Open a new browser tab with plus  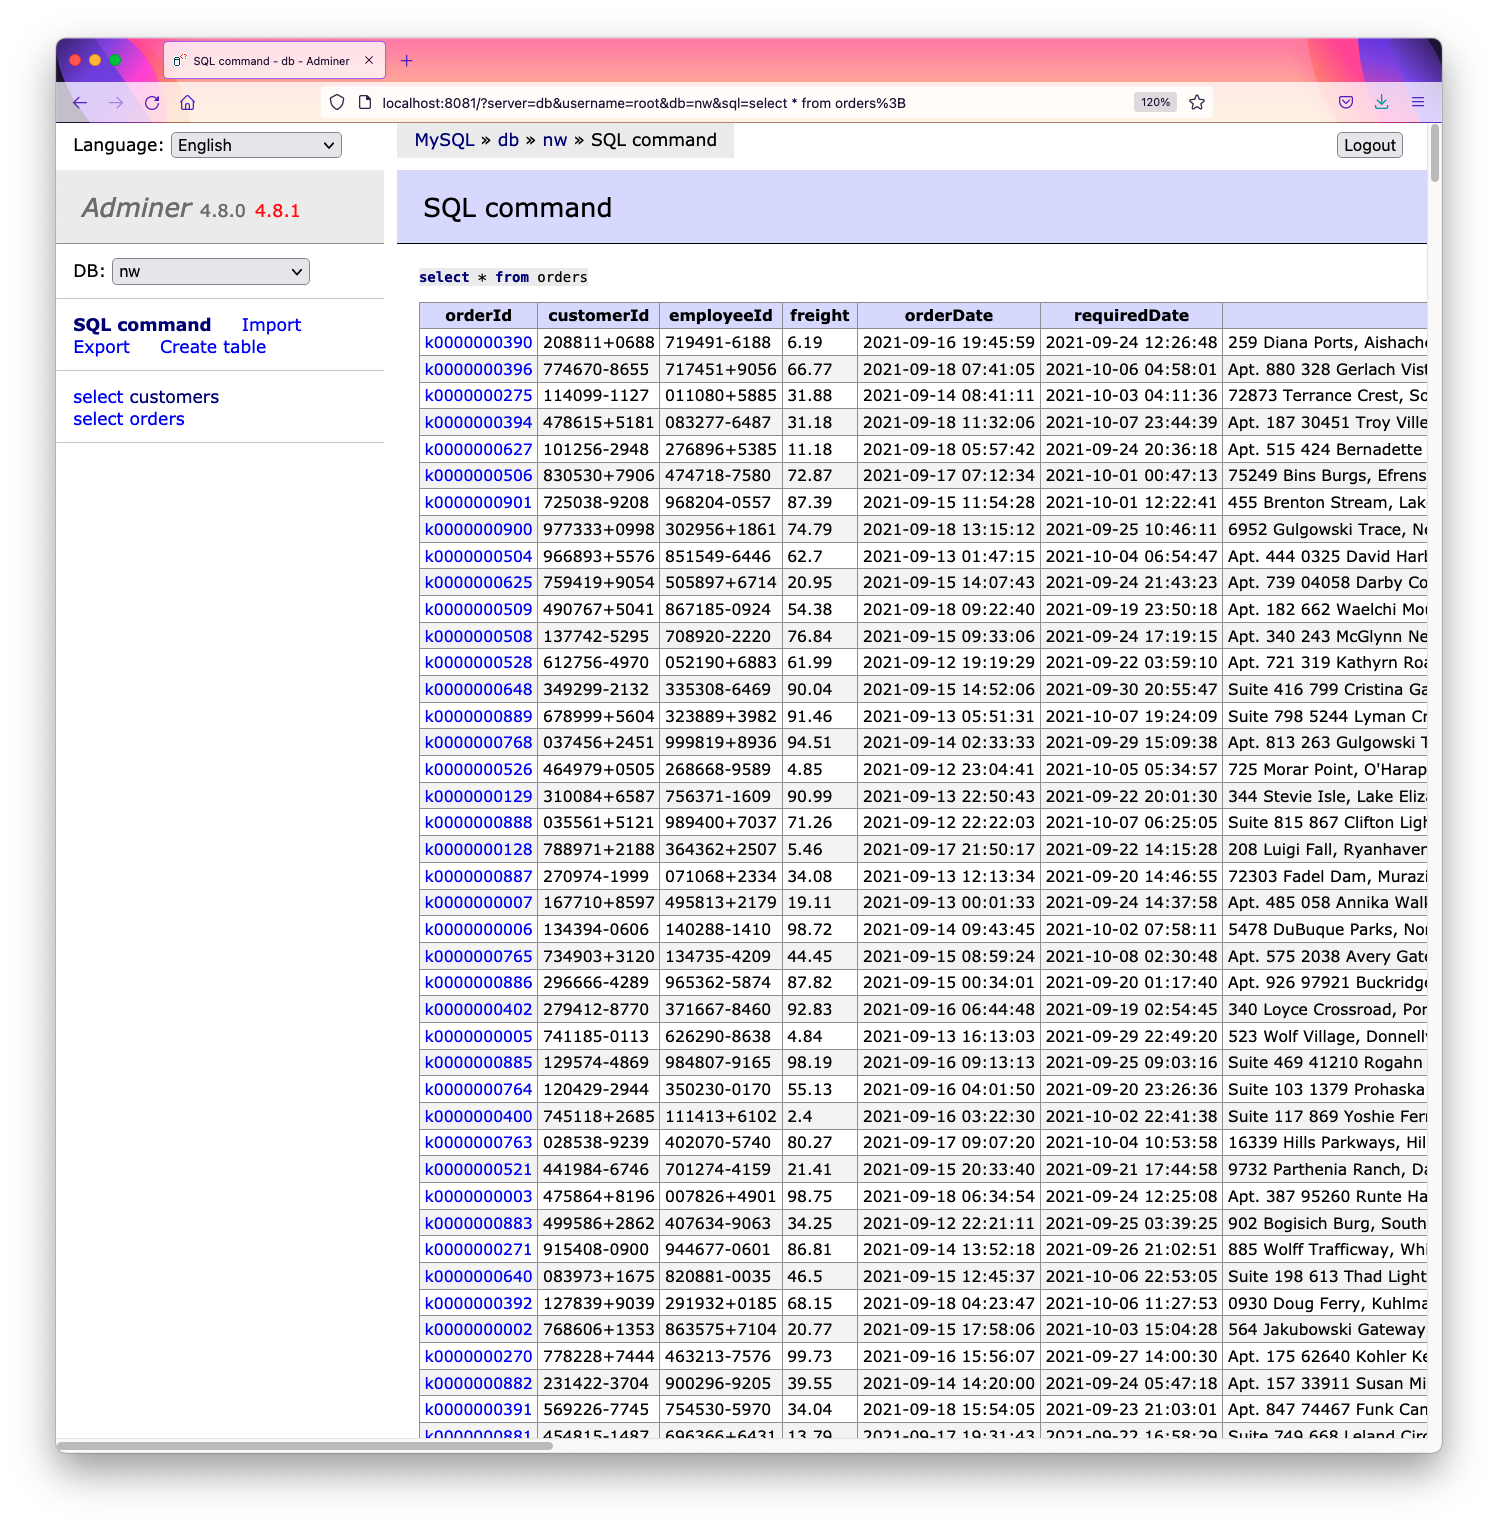pos(406,61)
